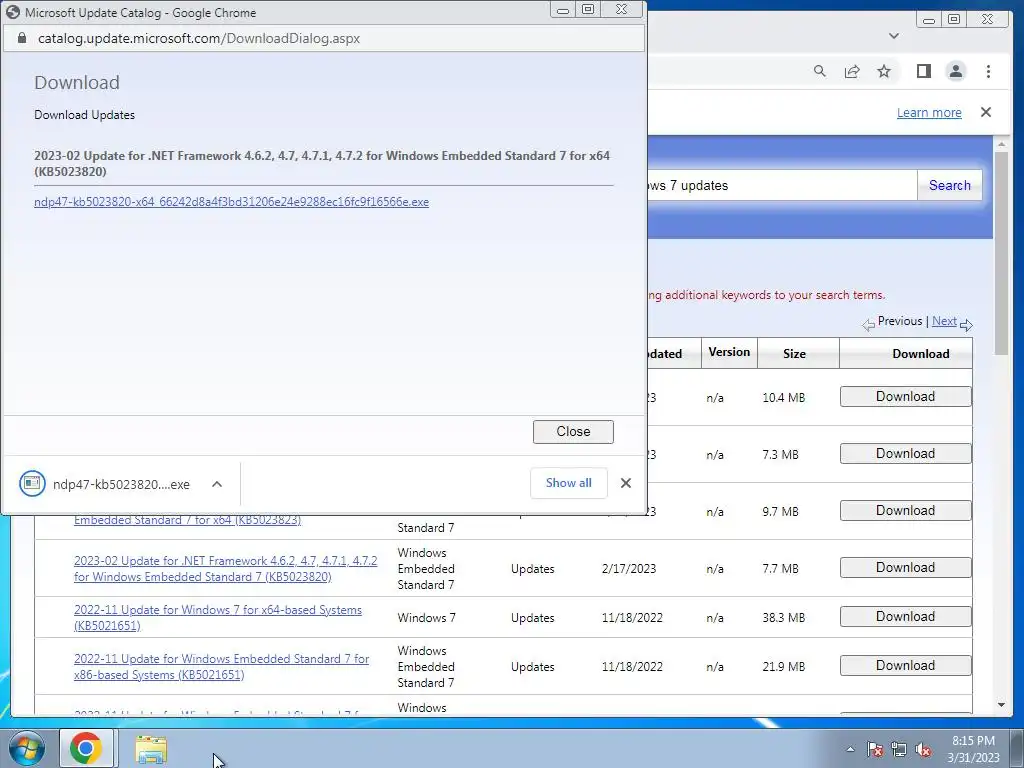1024x768 pixels.
Task: Click the ndp47-kb5023820-x64 exe download link
Action: [x=231, y=202]
